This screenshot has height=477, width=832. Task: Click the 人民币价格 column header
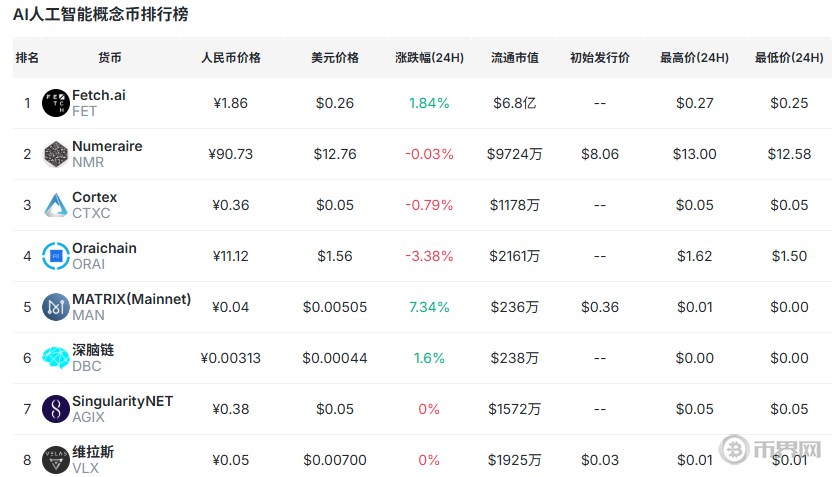(231, 58)
